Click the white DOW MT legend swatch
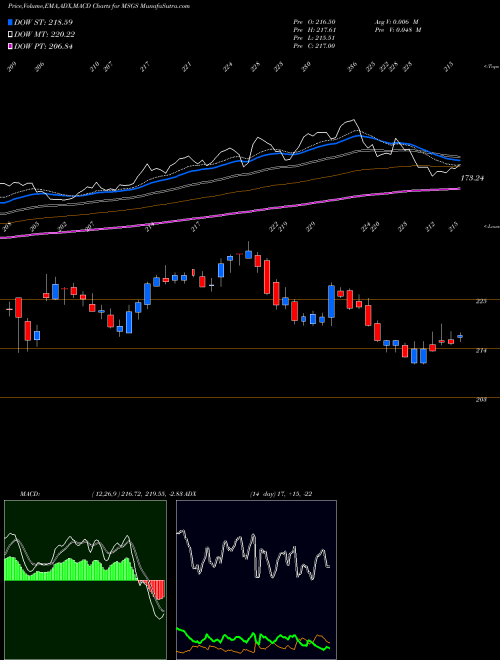This screenshot has width=500, height=660. click(11, 34)
